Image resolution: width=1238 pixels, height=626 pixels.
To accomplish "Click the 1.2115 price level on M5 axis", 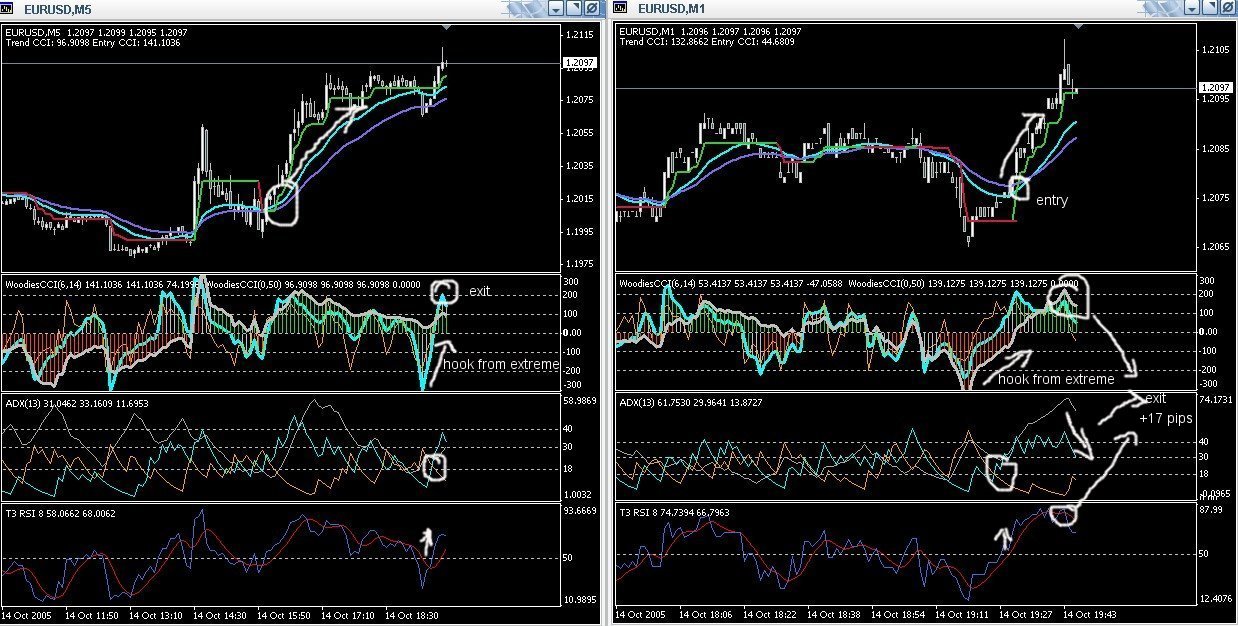I will point(580,34).
